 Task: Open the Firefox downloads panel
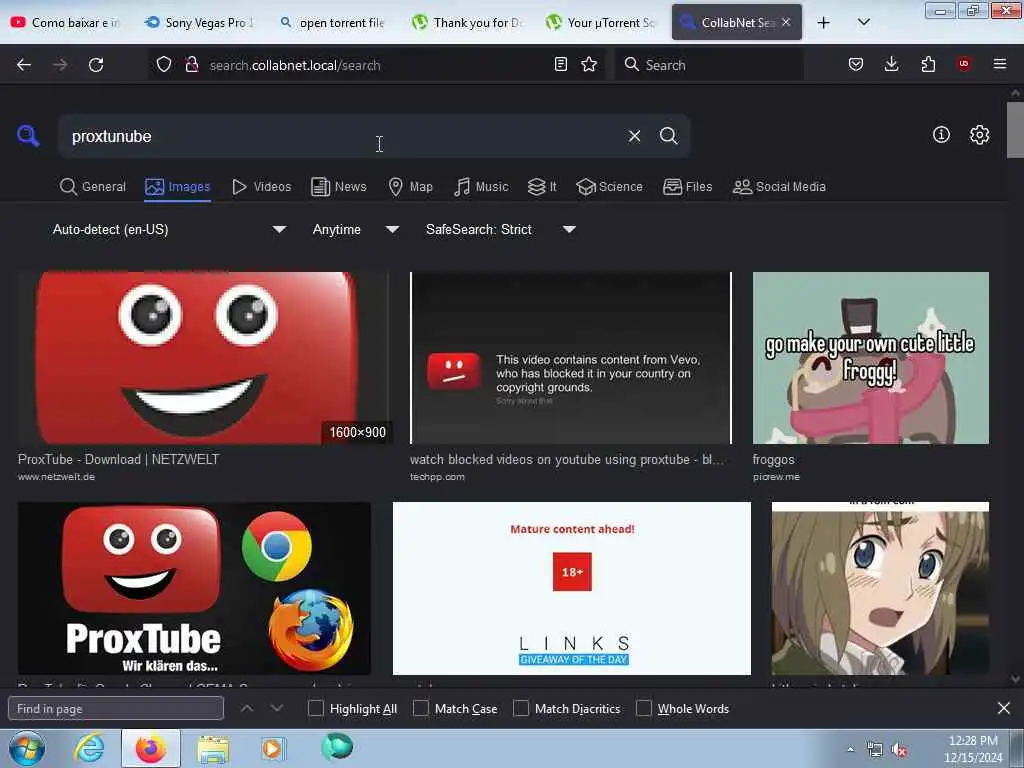click(891, 64)
